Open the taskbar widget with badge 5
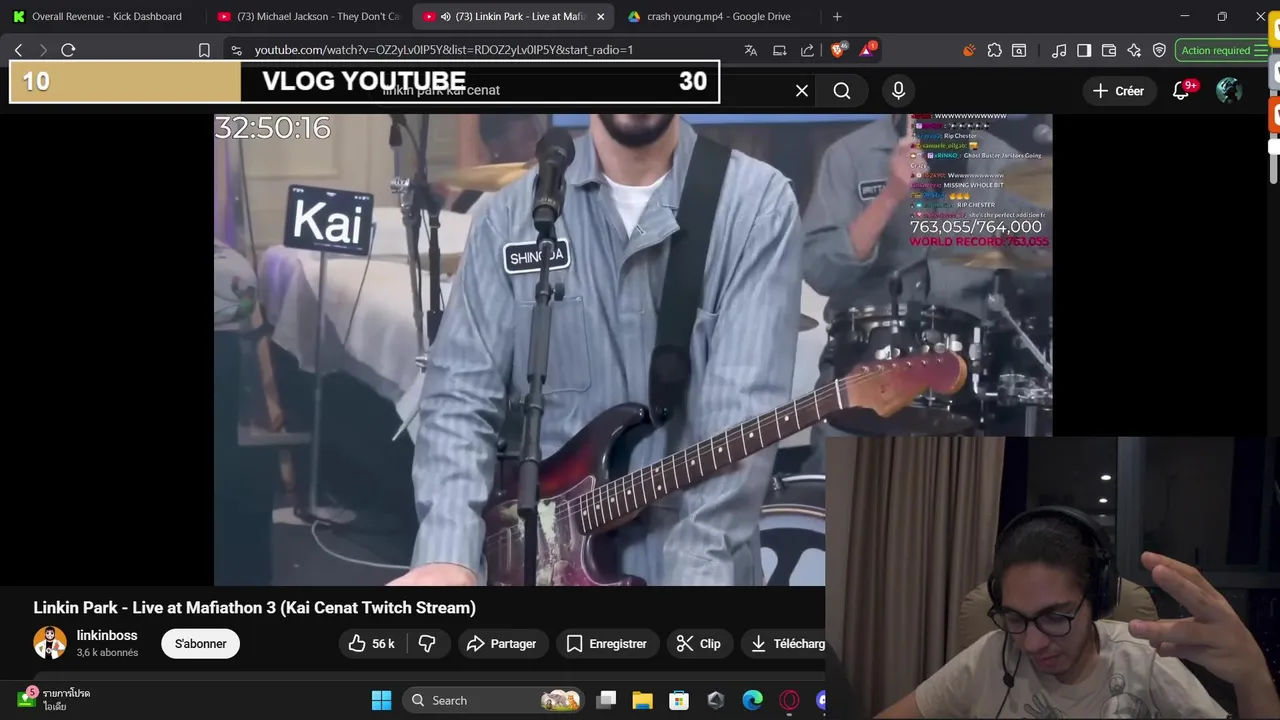 pyautogui.click(x=54, y=699)
